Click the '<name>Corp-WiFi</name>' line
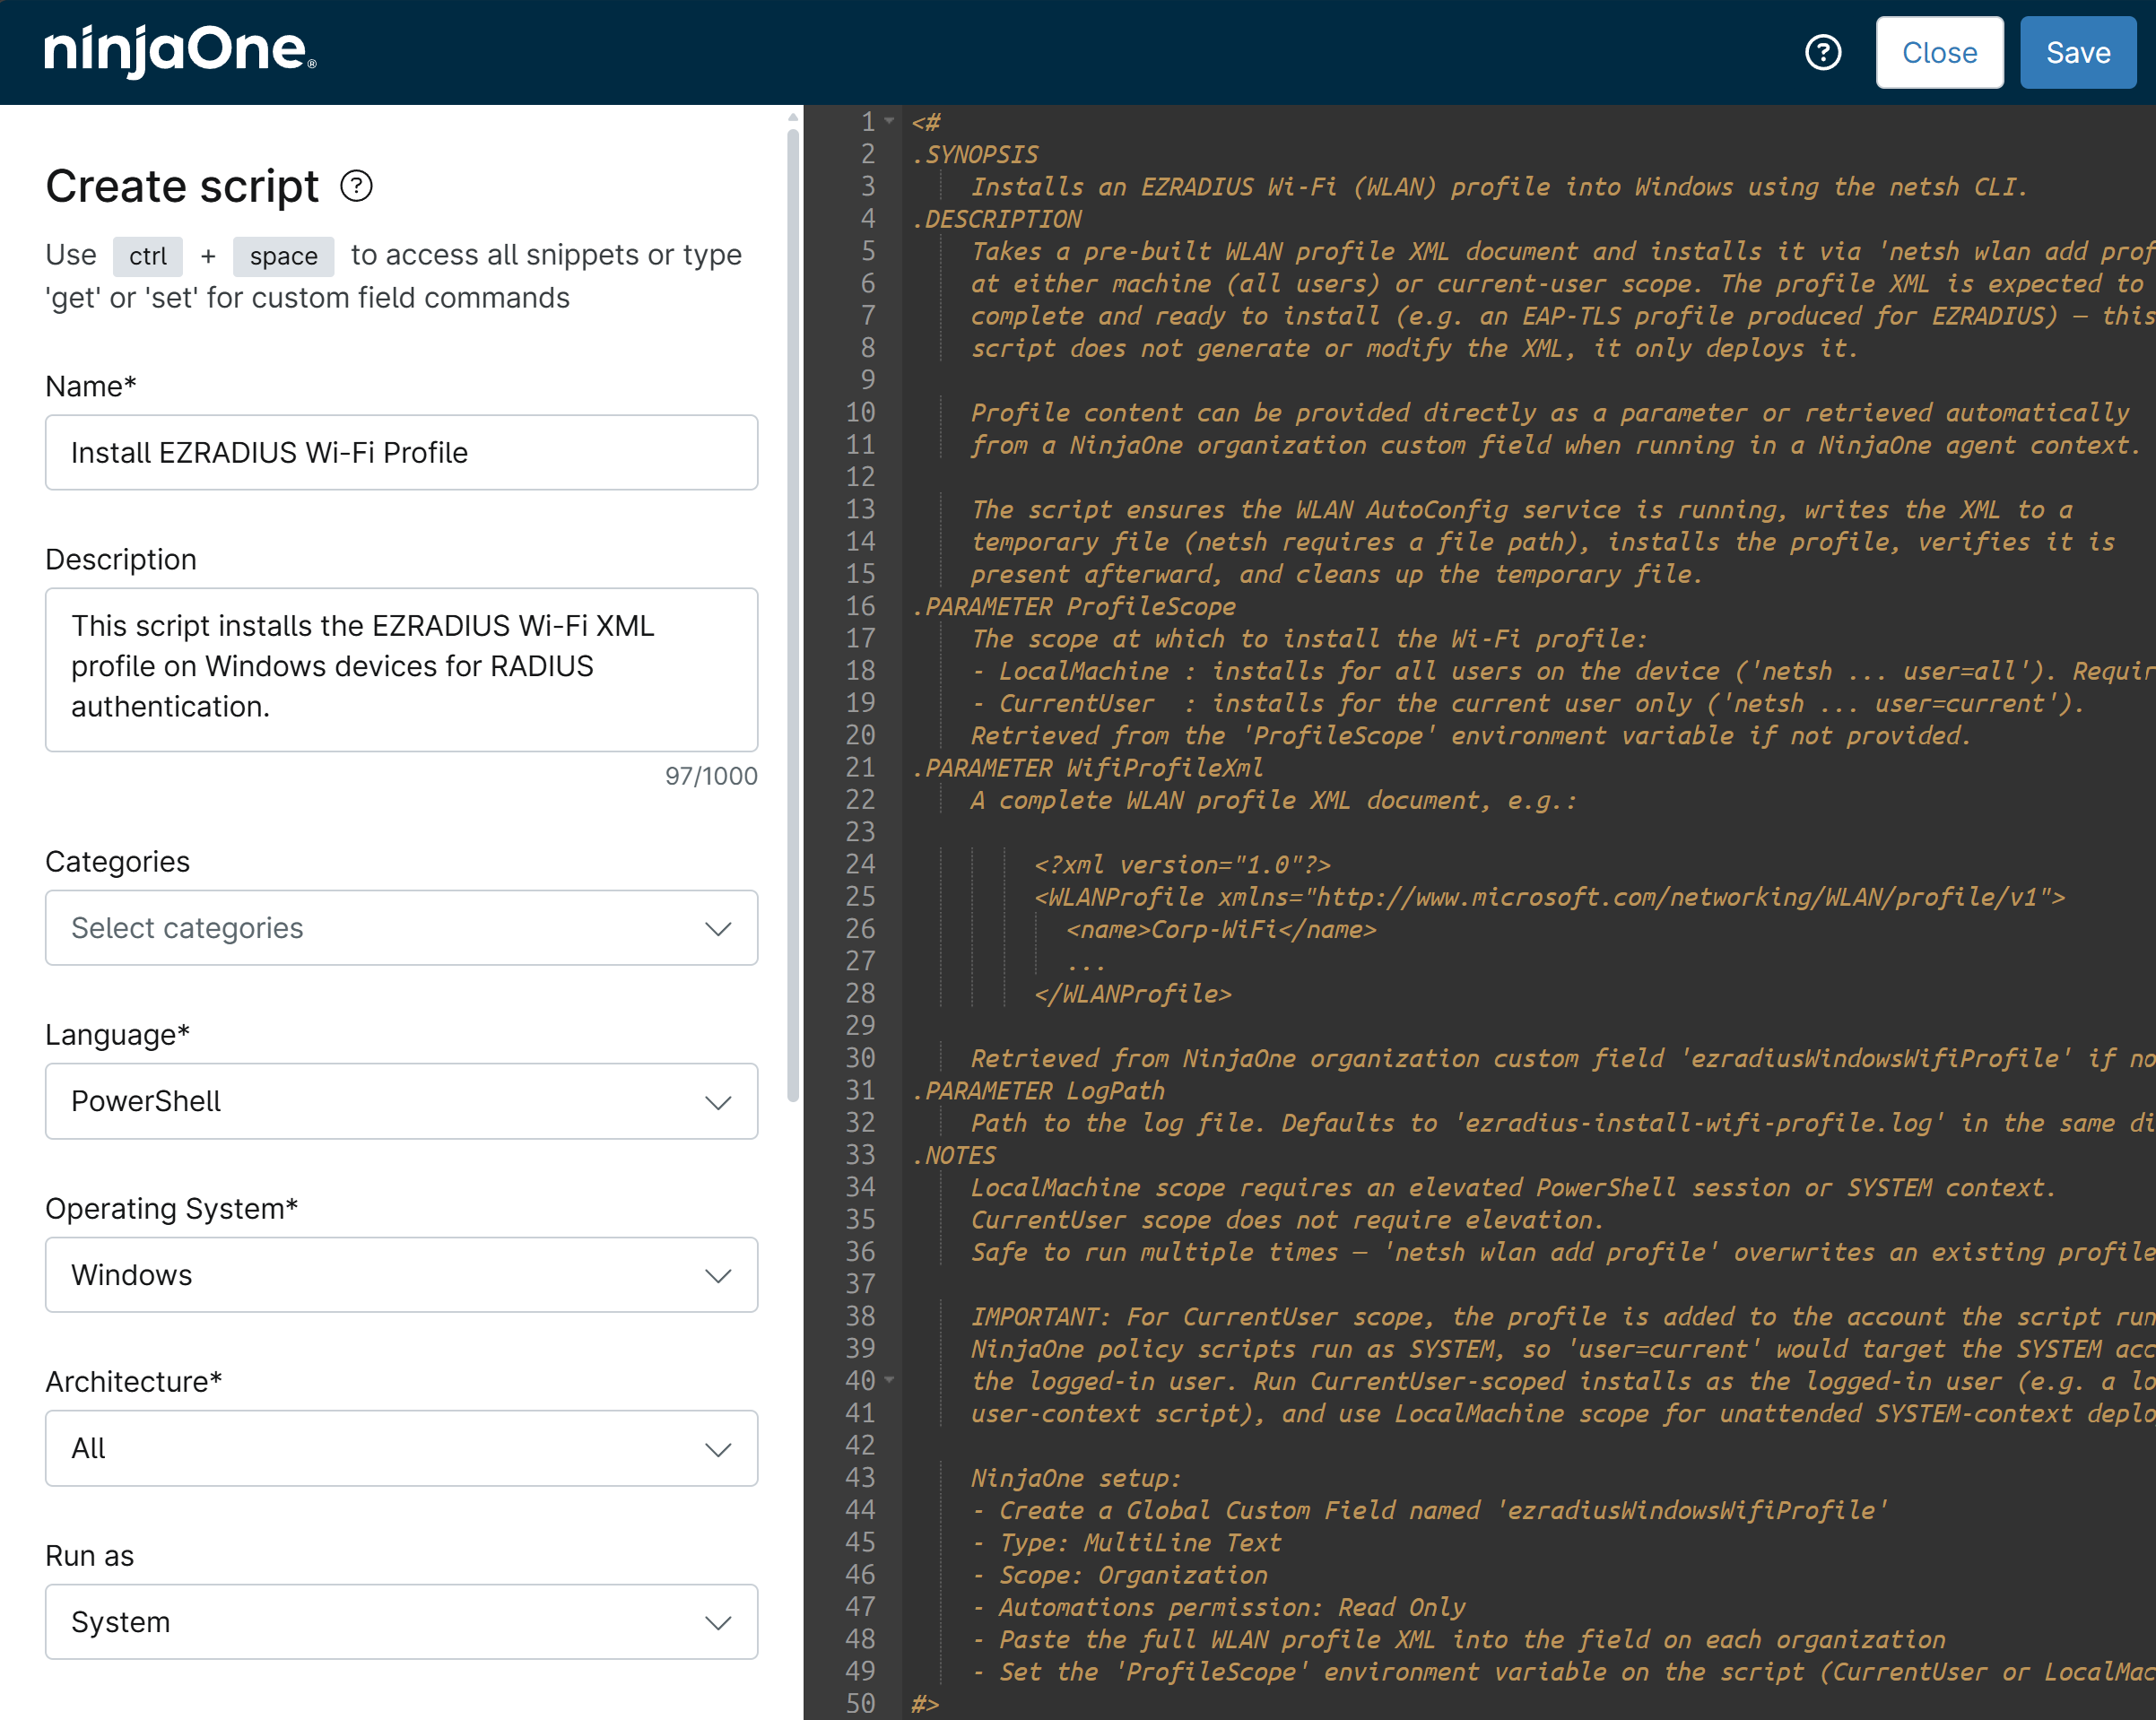 point(1221,929)
